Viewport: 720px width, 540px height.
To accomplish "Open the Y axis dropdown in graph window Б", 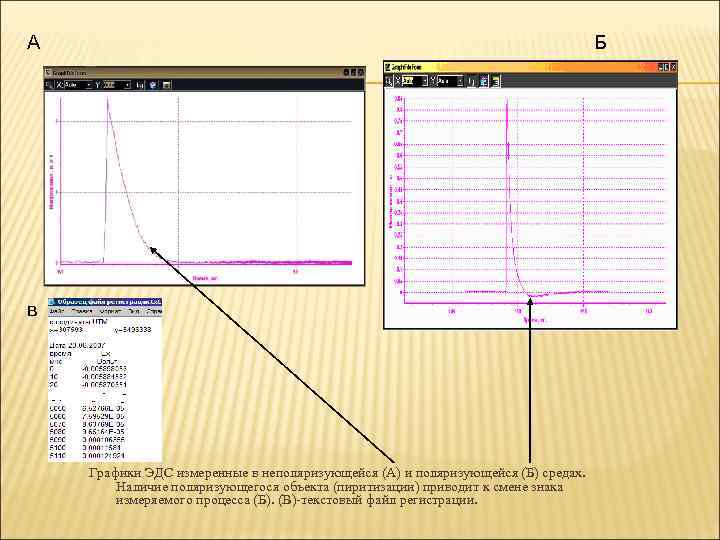I will pyautogui.click(x=460, y=81).
